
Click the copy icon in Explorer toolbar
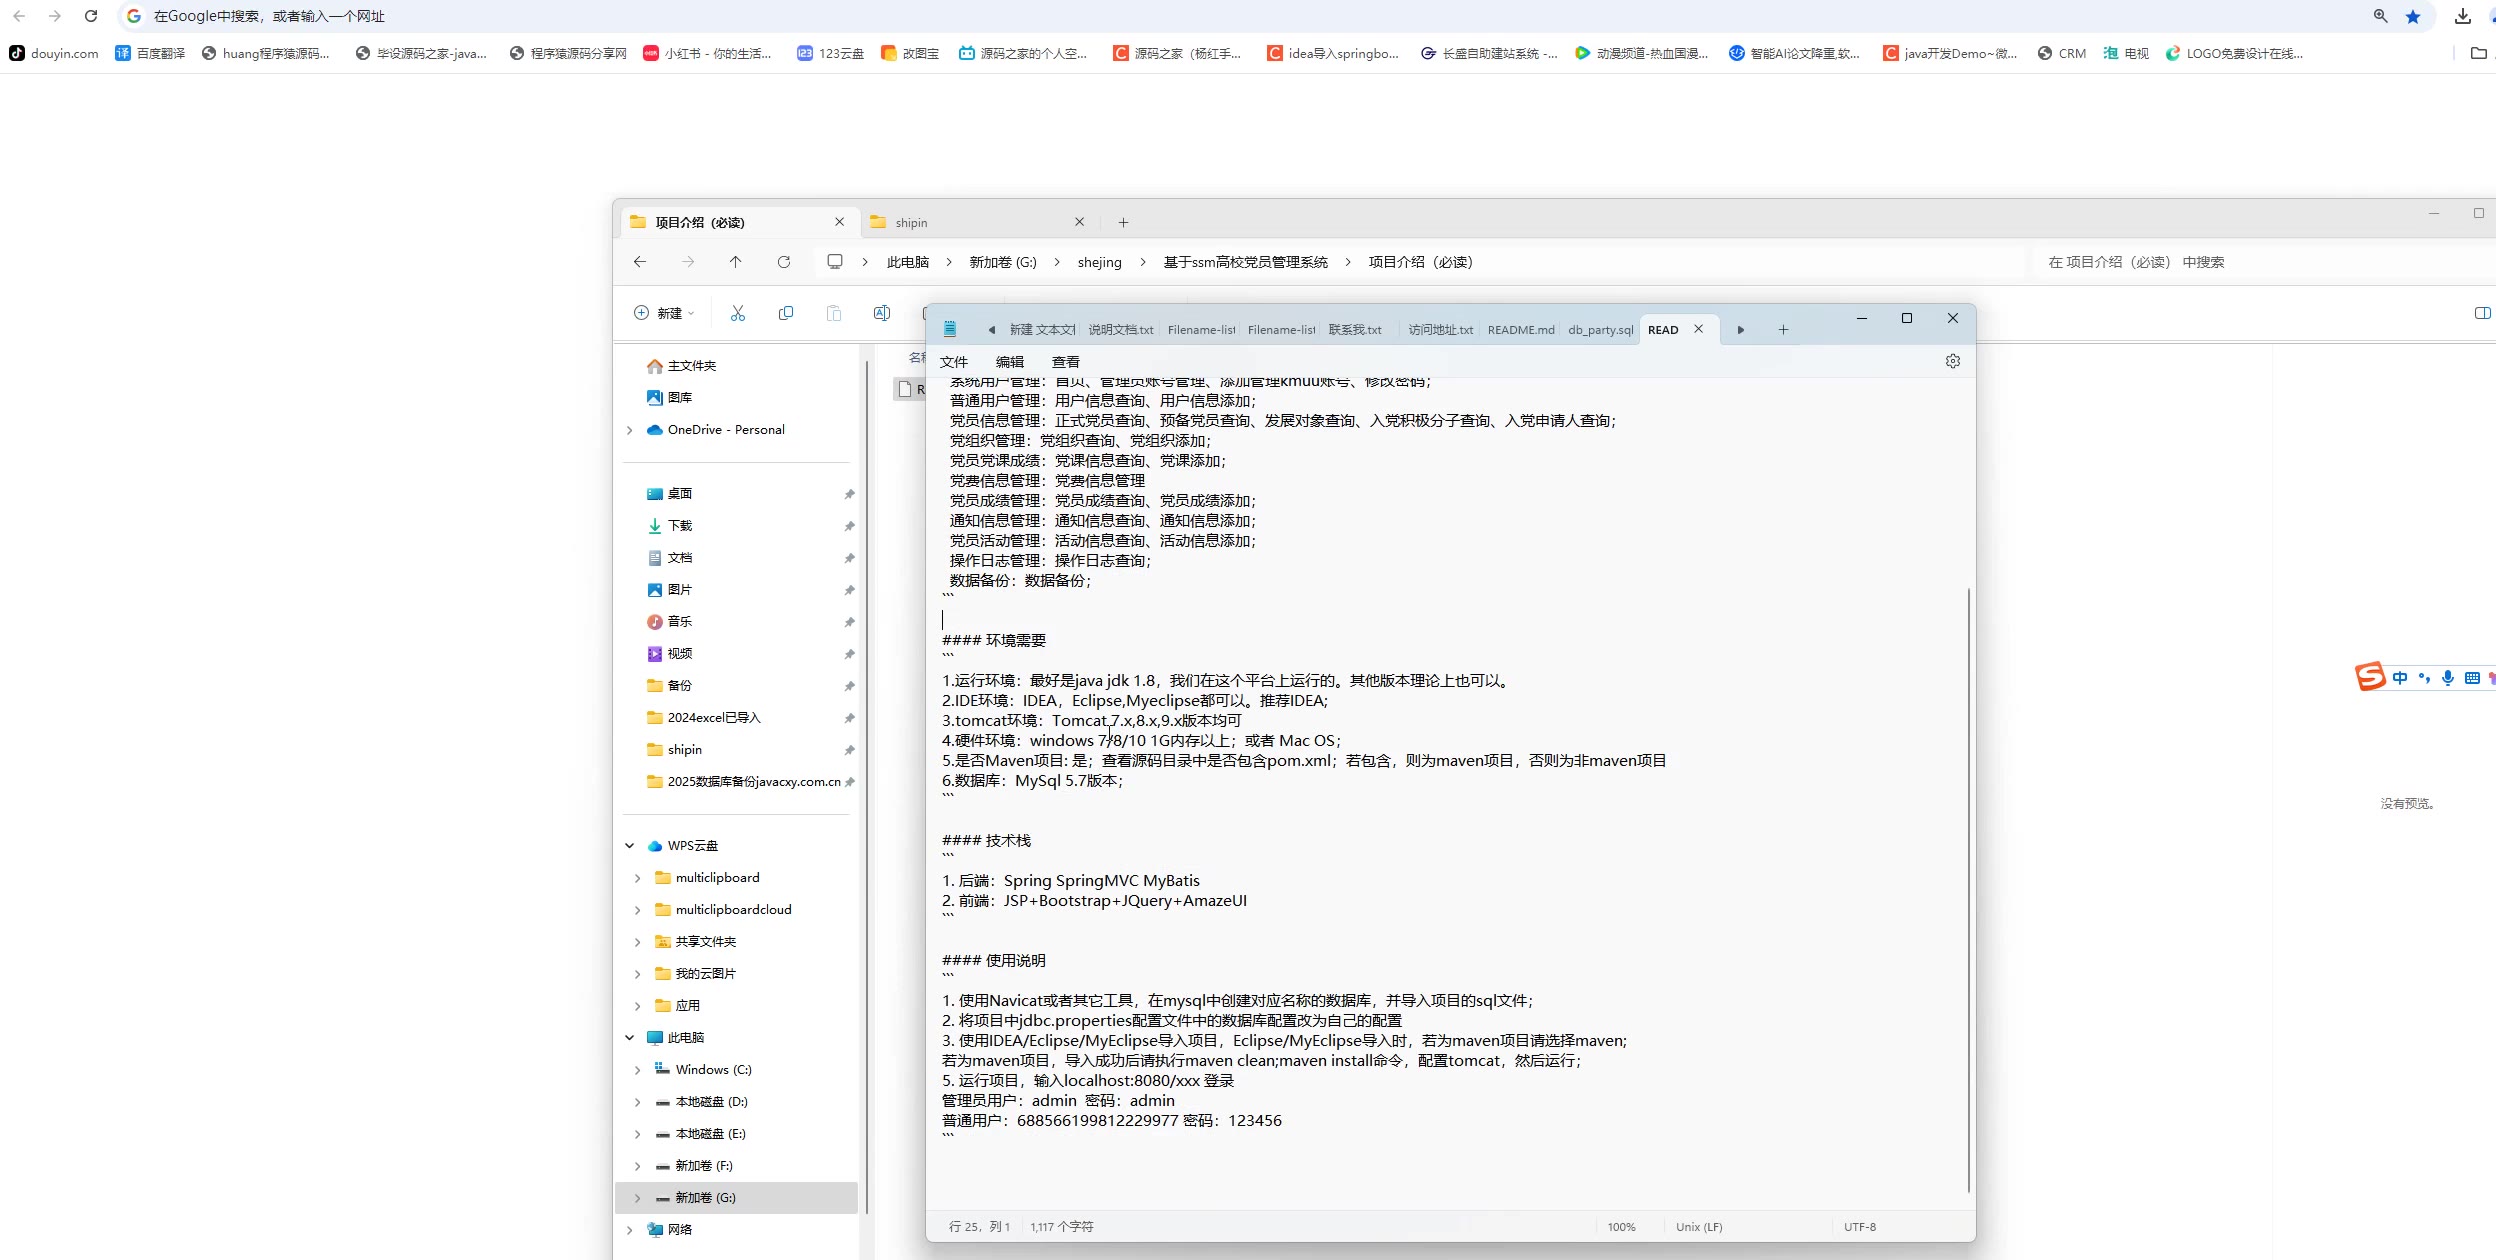[x=786, y=313]
